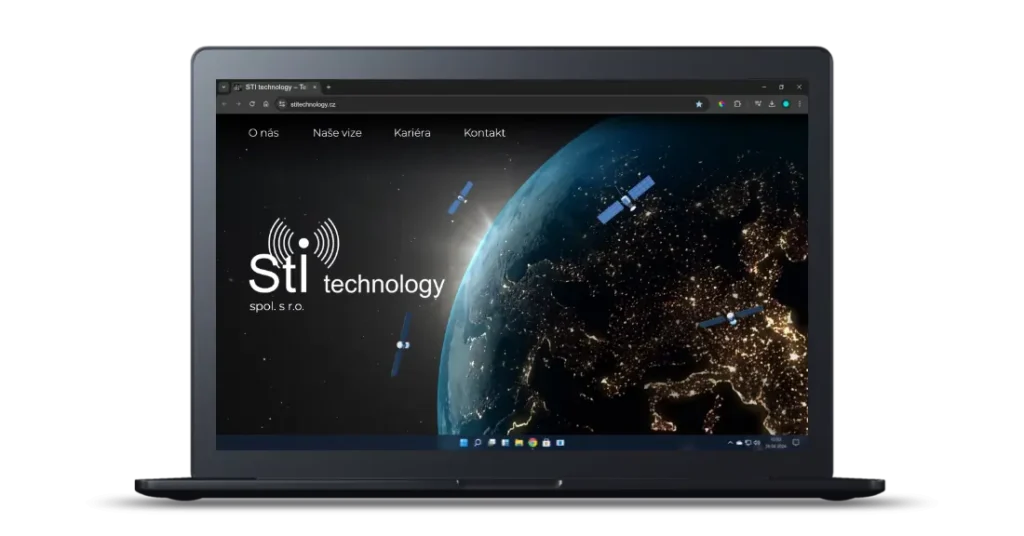The image size is (1024, 536).
Task: Open the Chrome three-dot menu
Action: [799, 104]
